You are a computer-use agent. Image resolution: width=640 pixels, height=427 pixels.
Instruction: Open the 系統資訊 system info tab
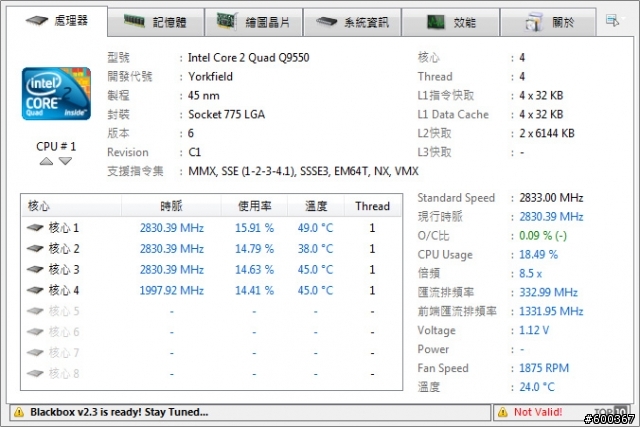[352, 22]
